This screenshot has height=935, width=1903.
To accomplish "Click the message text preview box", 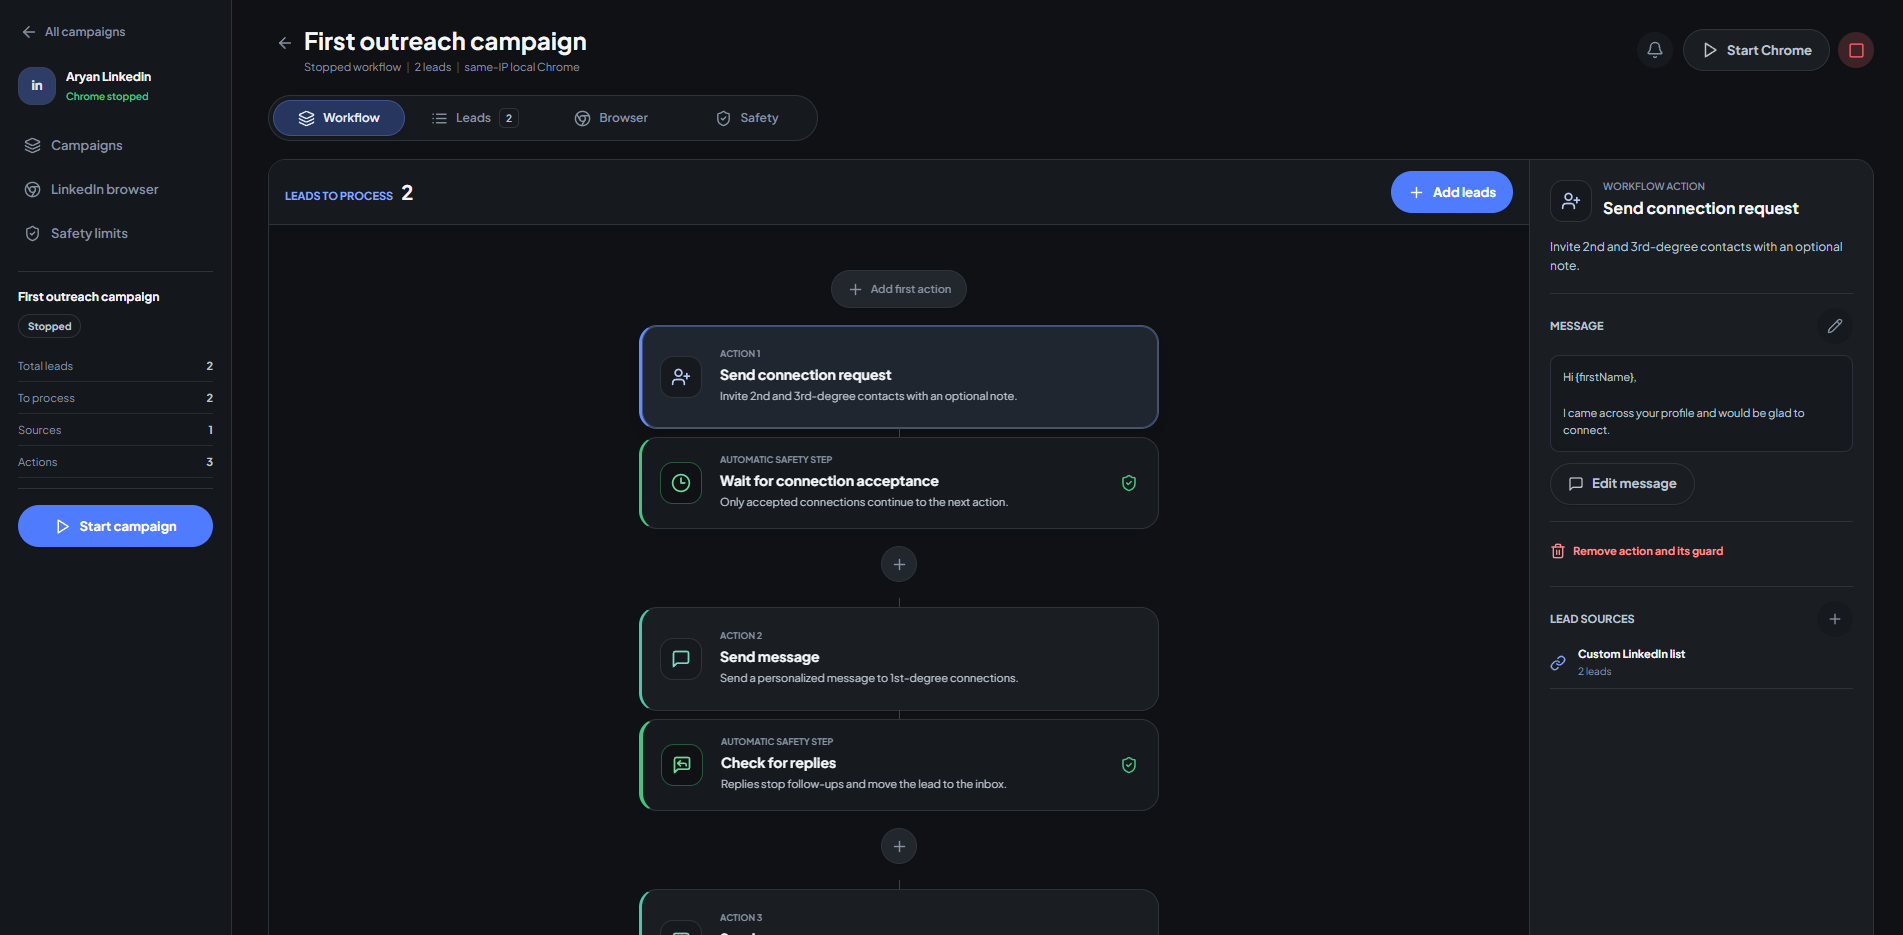I will pos(1701,404).
